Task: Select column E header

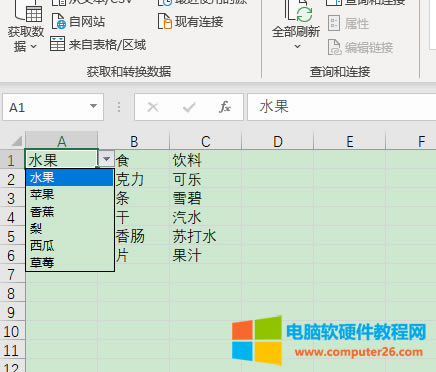Action: [x=350, y=141]
